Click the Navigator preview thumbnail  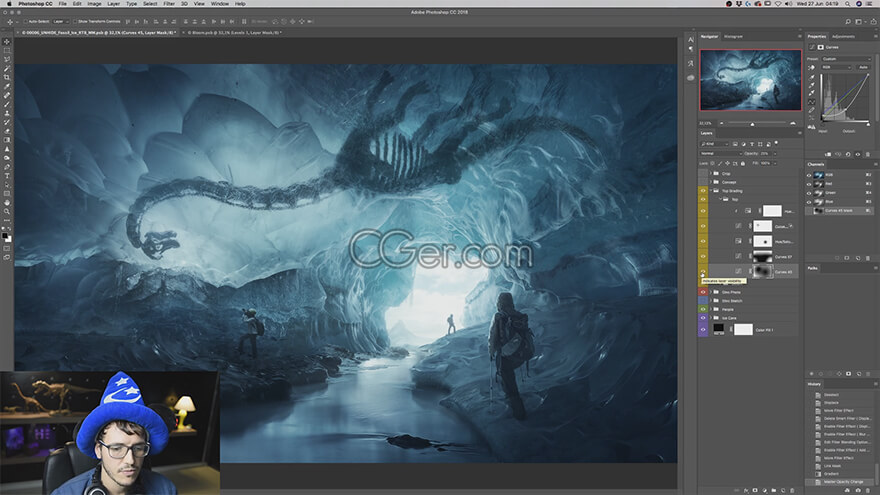coord(750,80)
